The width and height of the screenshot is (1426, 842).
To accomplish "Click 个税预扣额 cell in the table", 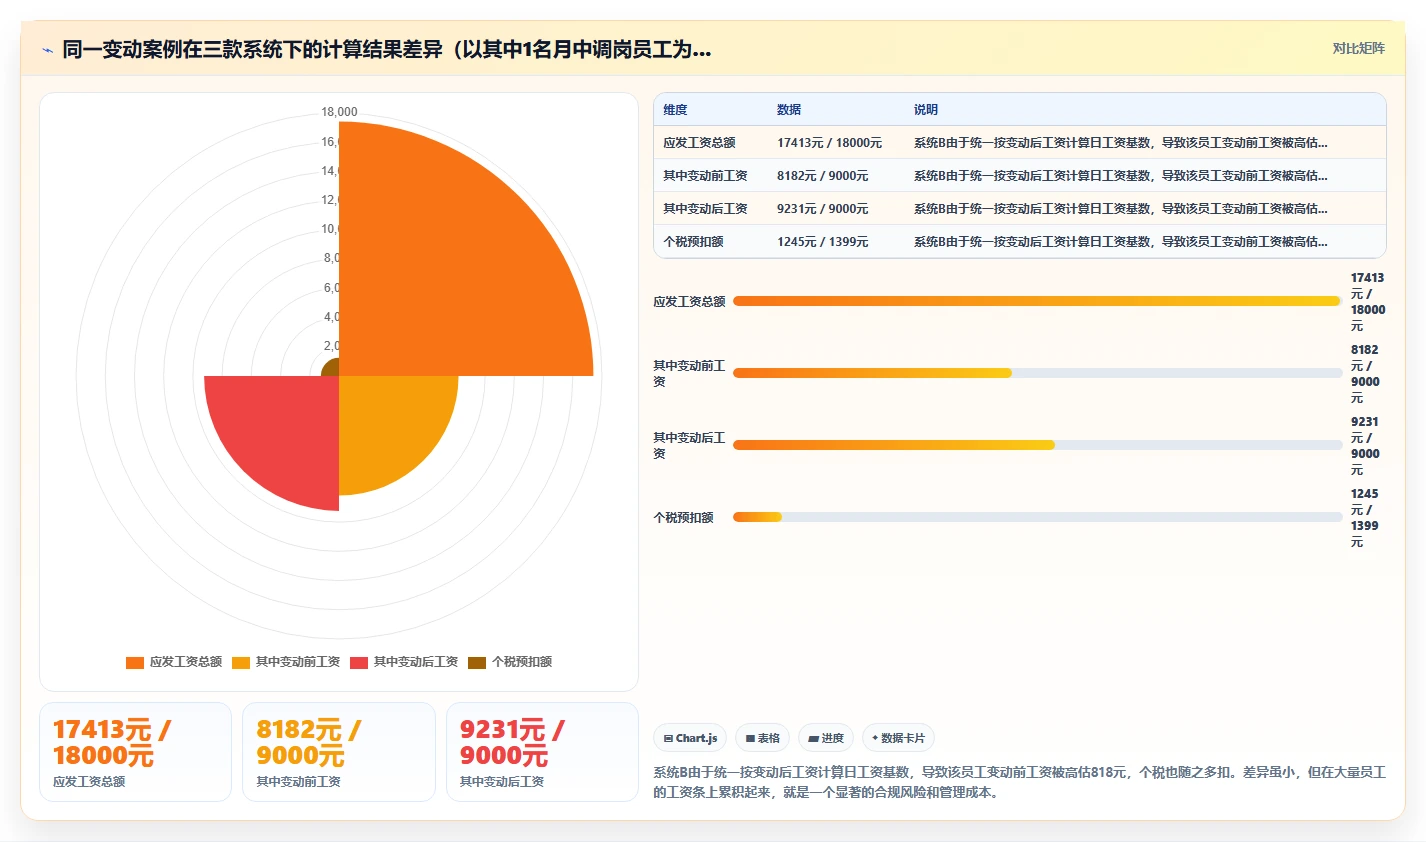I will (x=693, y=242).
